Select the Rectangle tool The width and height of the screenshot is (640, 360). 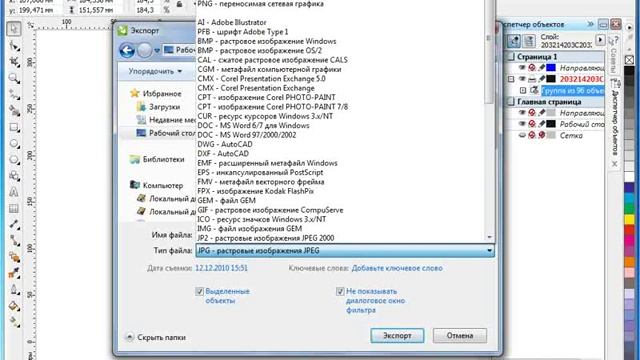coord(14,127)
